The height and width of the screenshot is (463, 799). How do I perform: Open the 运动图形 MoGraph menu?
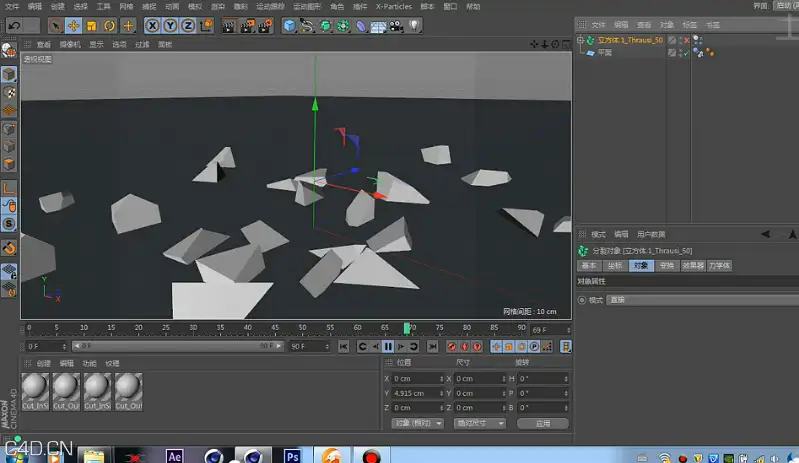[x=307, y=7]
